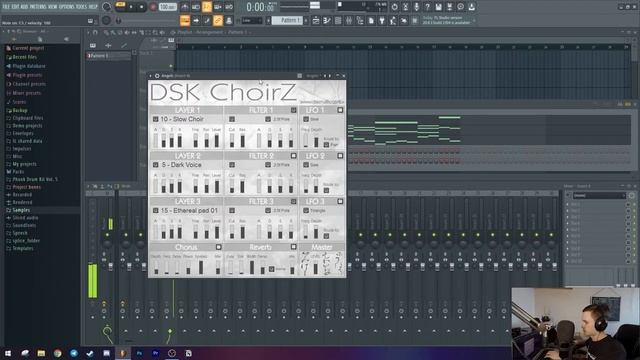The height and width of the screenshot is (360, 640).
Task: Toggle wait for input to start playing
Action: coord(196,7)
